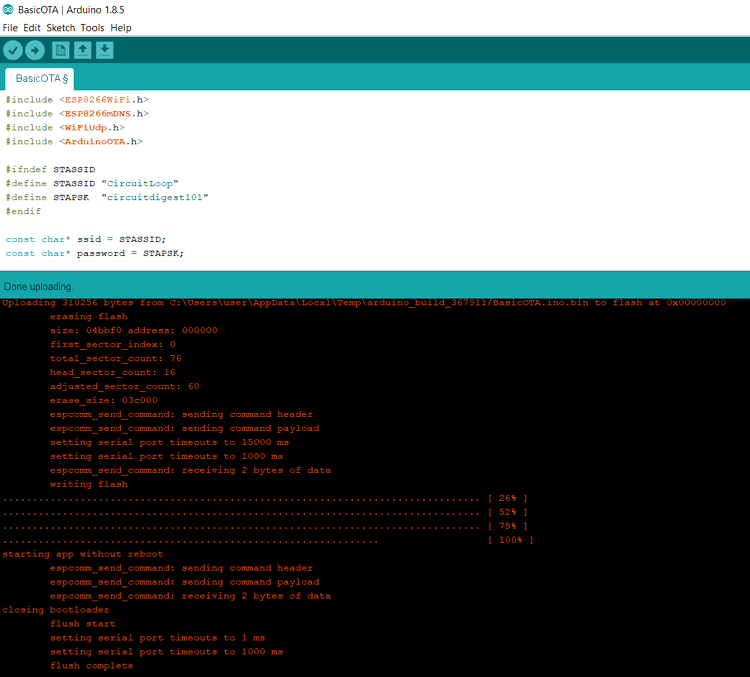Click the first_sector_index: 0 line
The width and height of the screenshot is (750, 677).
coord(112,344)
